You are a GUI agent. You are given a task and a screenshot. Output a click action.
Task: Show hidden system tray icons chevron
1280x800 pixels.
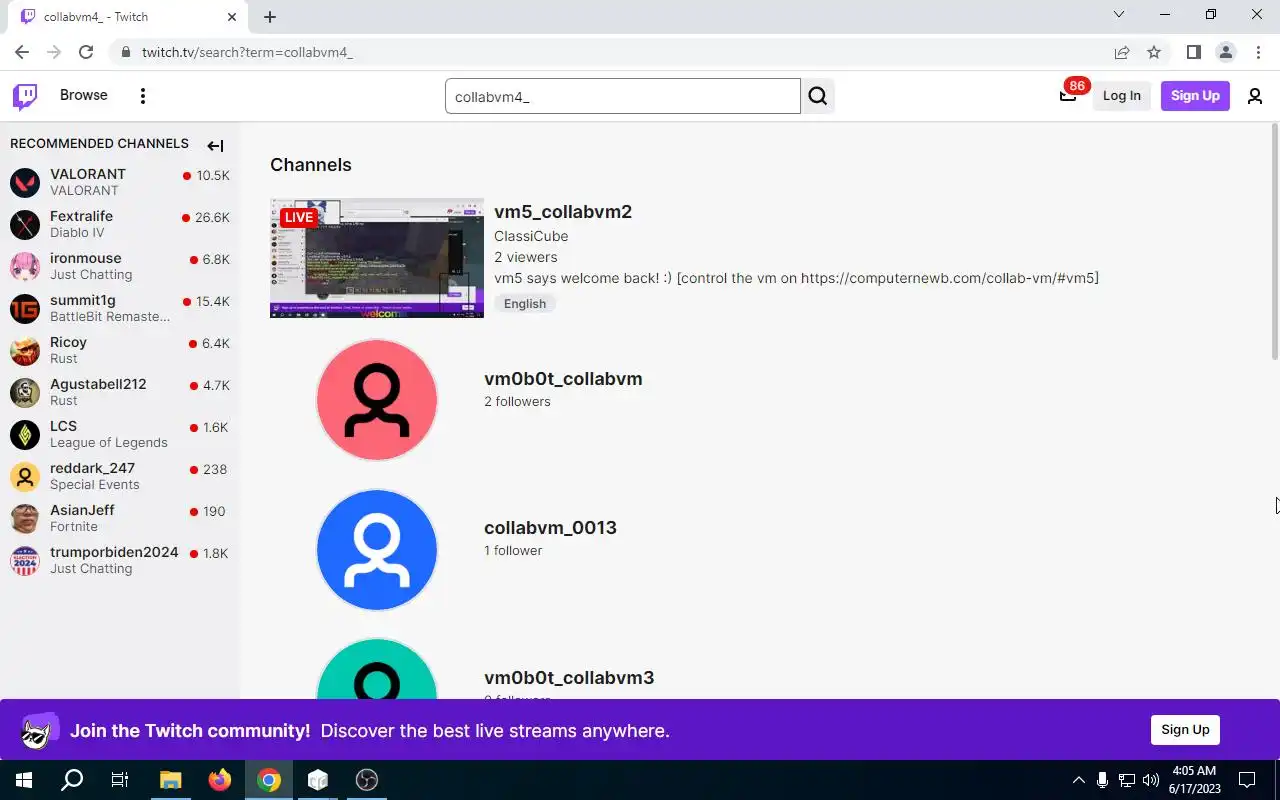pos(1078,780)
